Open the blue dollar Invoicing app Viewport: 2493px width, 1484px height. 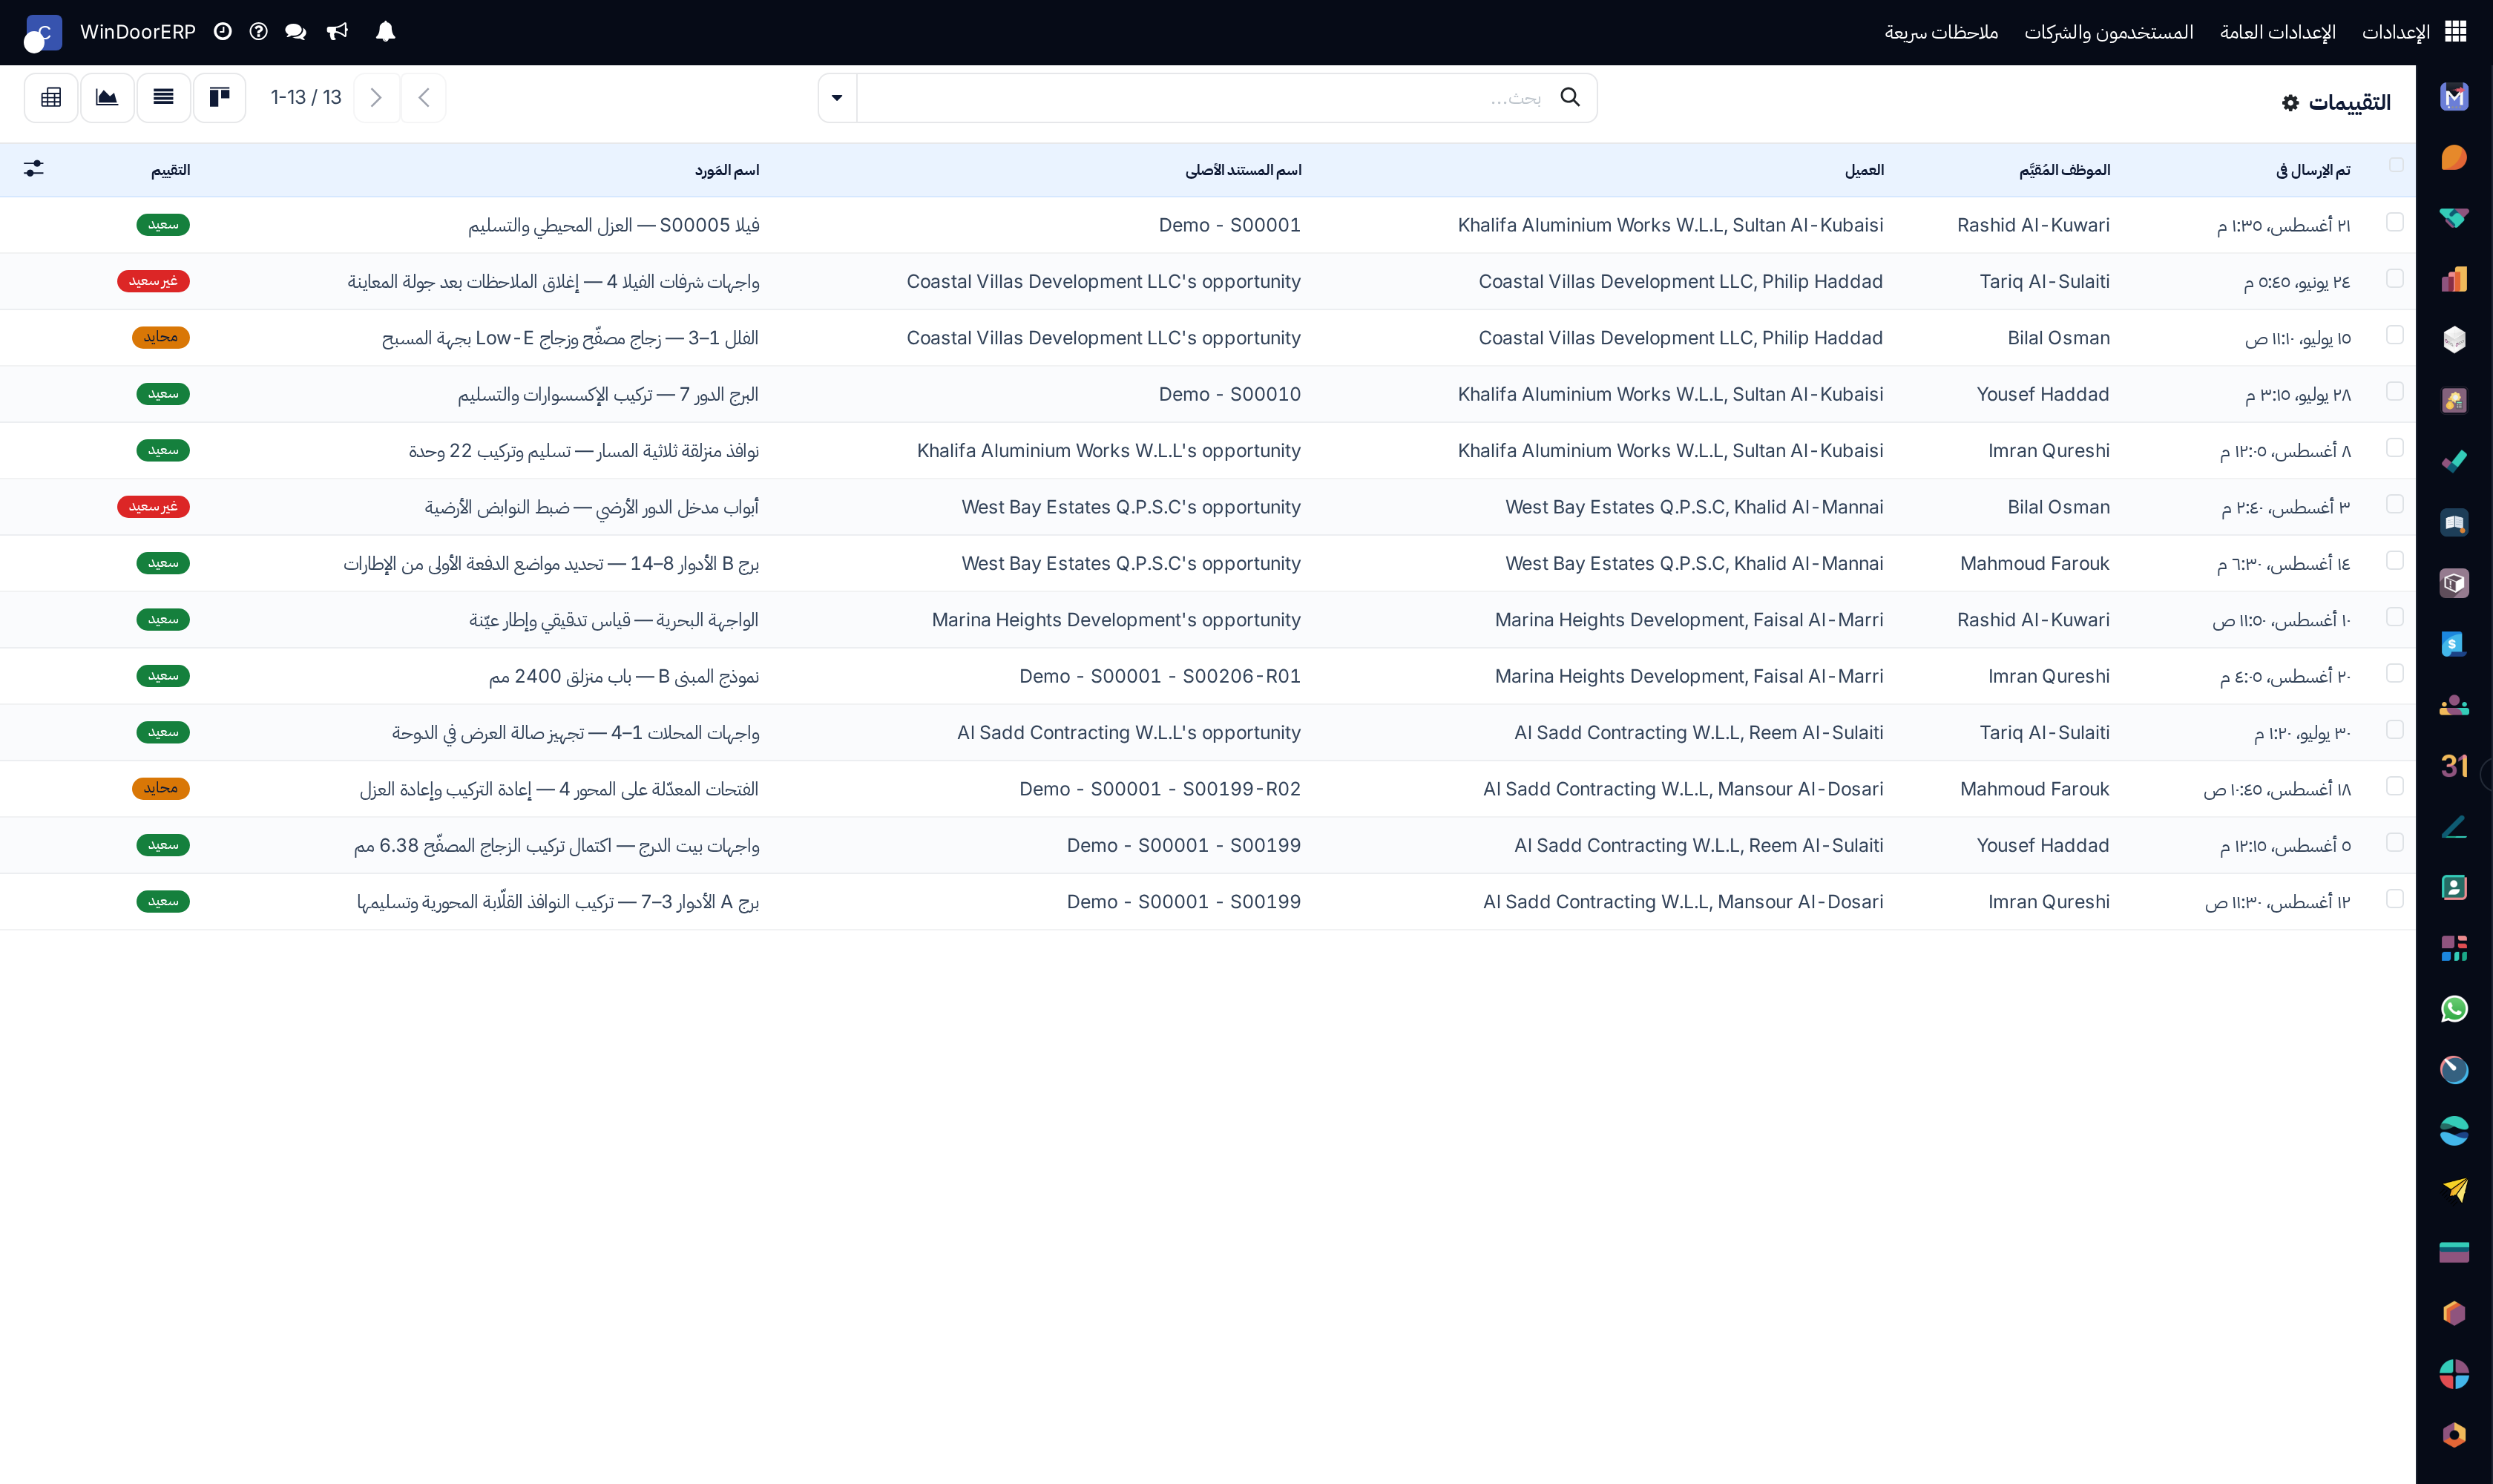[x=2454, y=644]
